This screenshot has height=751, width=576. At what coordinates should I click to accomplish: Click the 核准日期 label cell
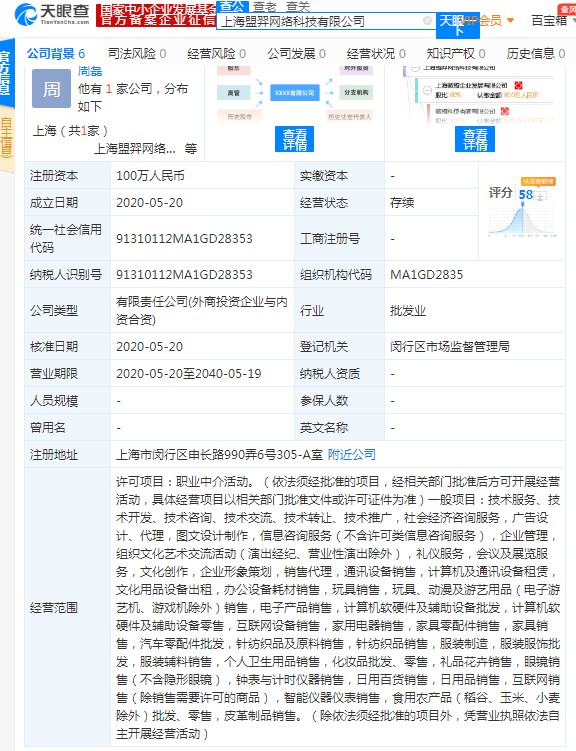click(68, 346)
